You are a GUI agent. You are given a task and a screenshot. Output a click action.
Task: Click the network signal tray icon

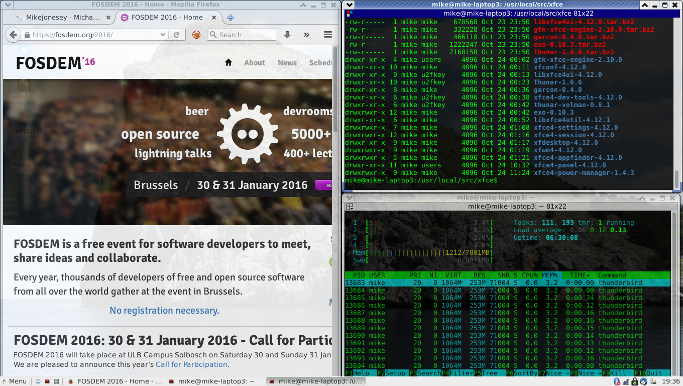(626, 382)
